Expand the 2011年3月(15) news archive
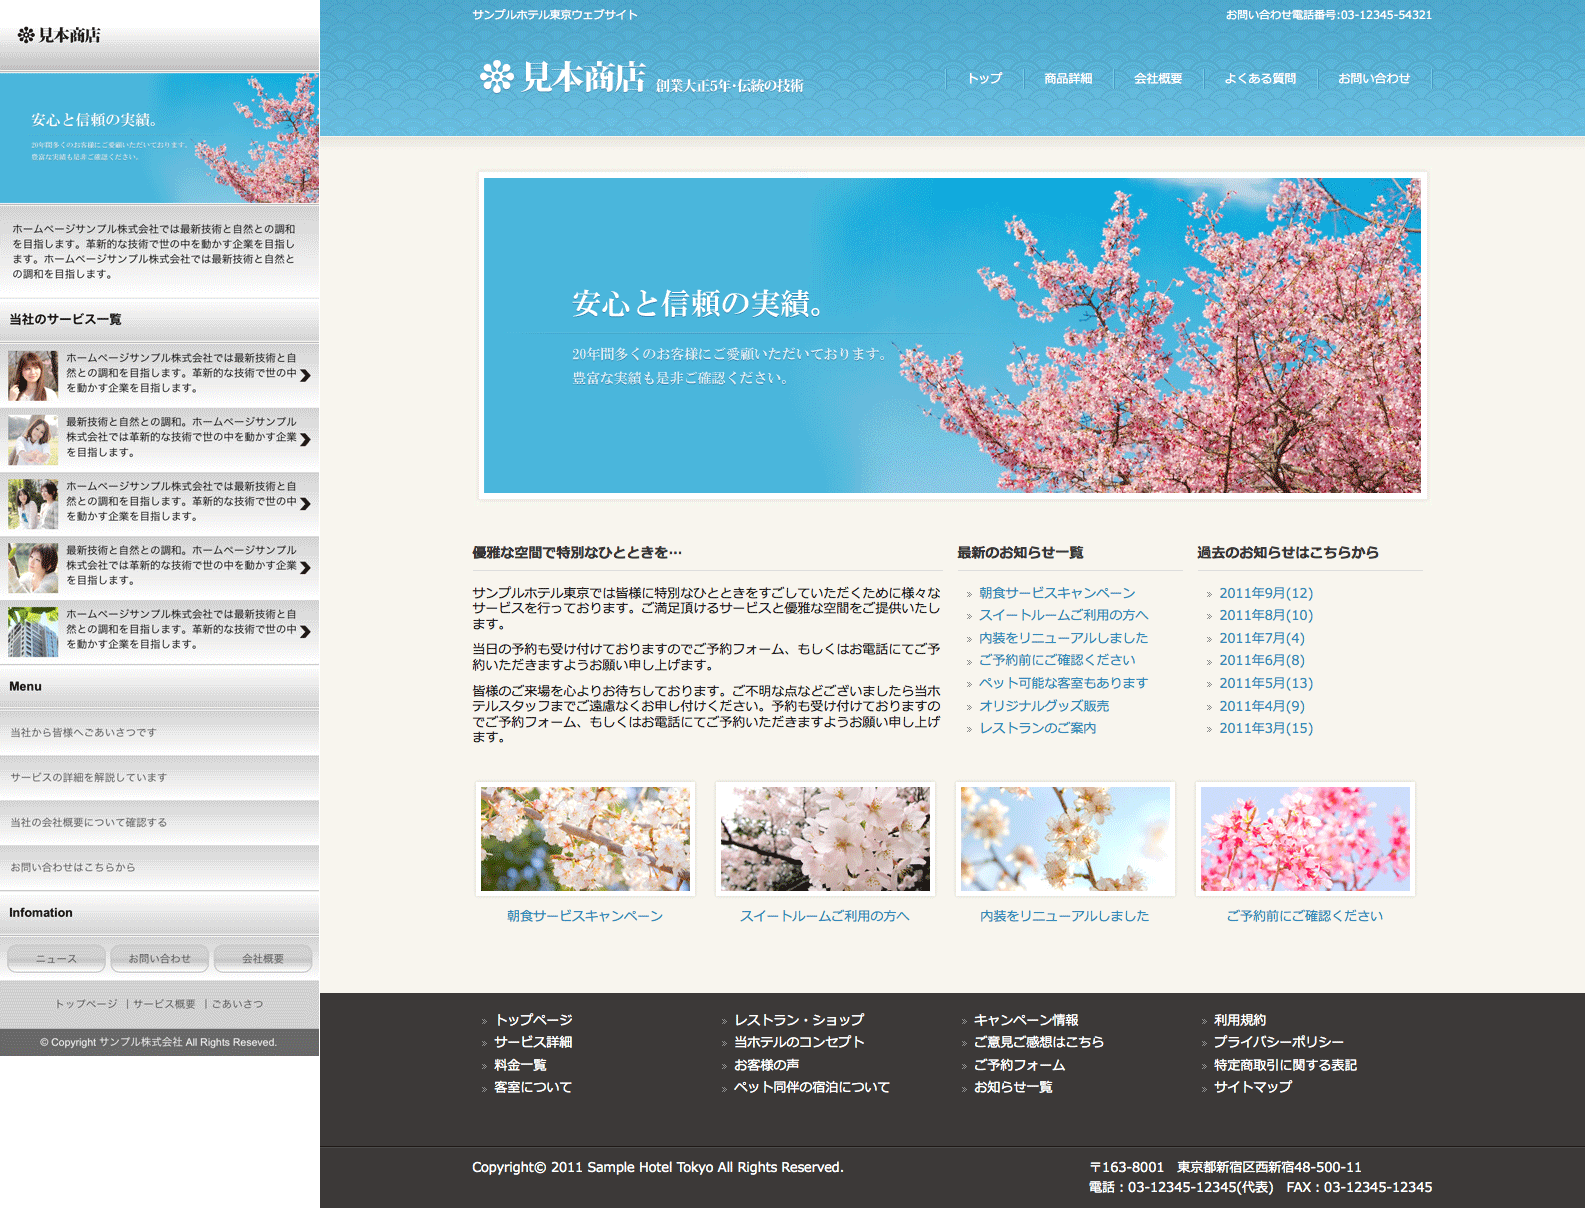Image resolution: width=1585 pixels, height=1208 pixels. 1265,728
